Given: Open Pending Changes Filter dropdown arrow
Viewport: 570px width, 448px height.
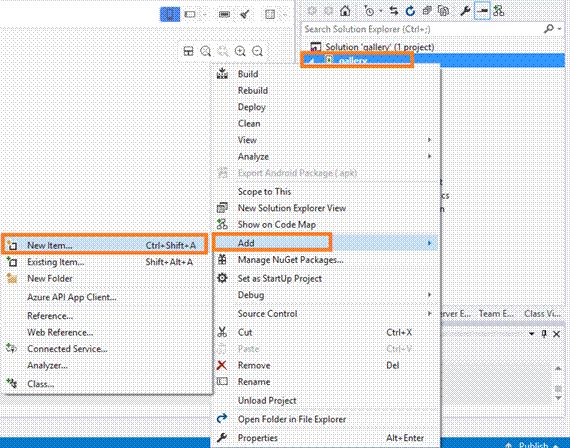Looking at the screenshot, I should click(381, 11).
